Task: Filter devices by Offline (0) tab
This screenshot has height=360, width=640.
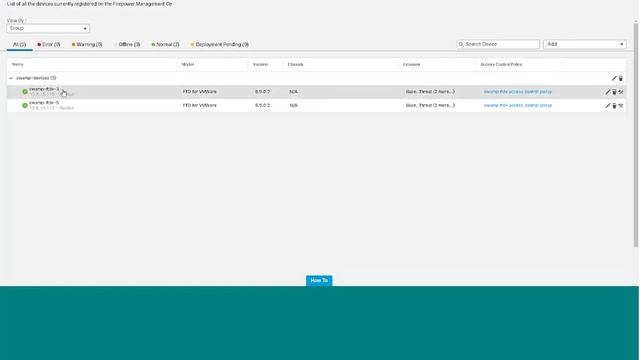Action: (128, 44)
